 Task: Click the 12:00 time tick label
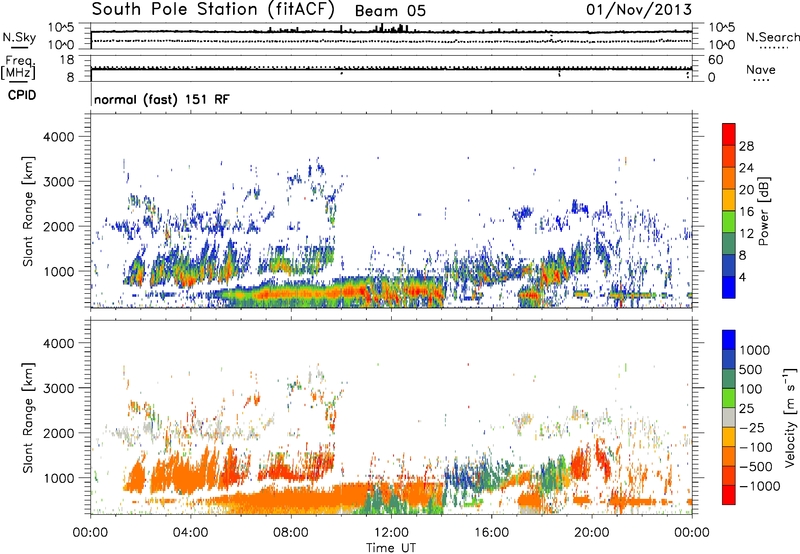pos(391,533)
